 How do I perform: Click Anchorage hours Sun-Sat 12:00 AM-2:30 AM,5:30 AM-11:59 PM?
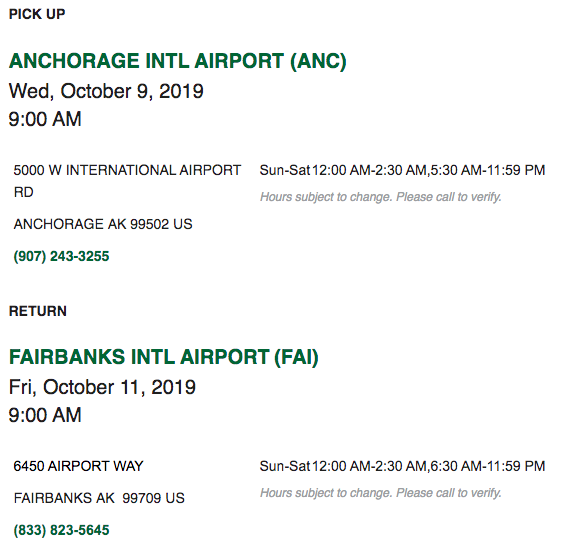click(402, 170)
